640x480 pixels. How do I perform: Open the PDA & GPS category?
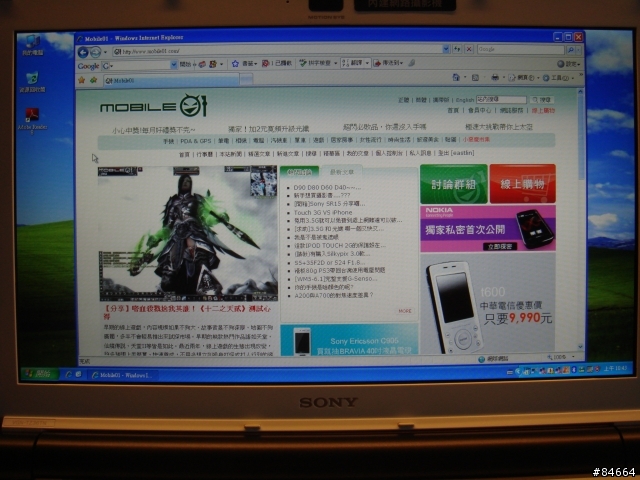(196, 141)
